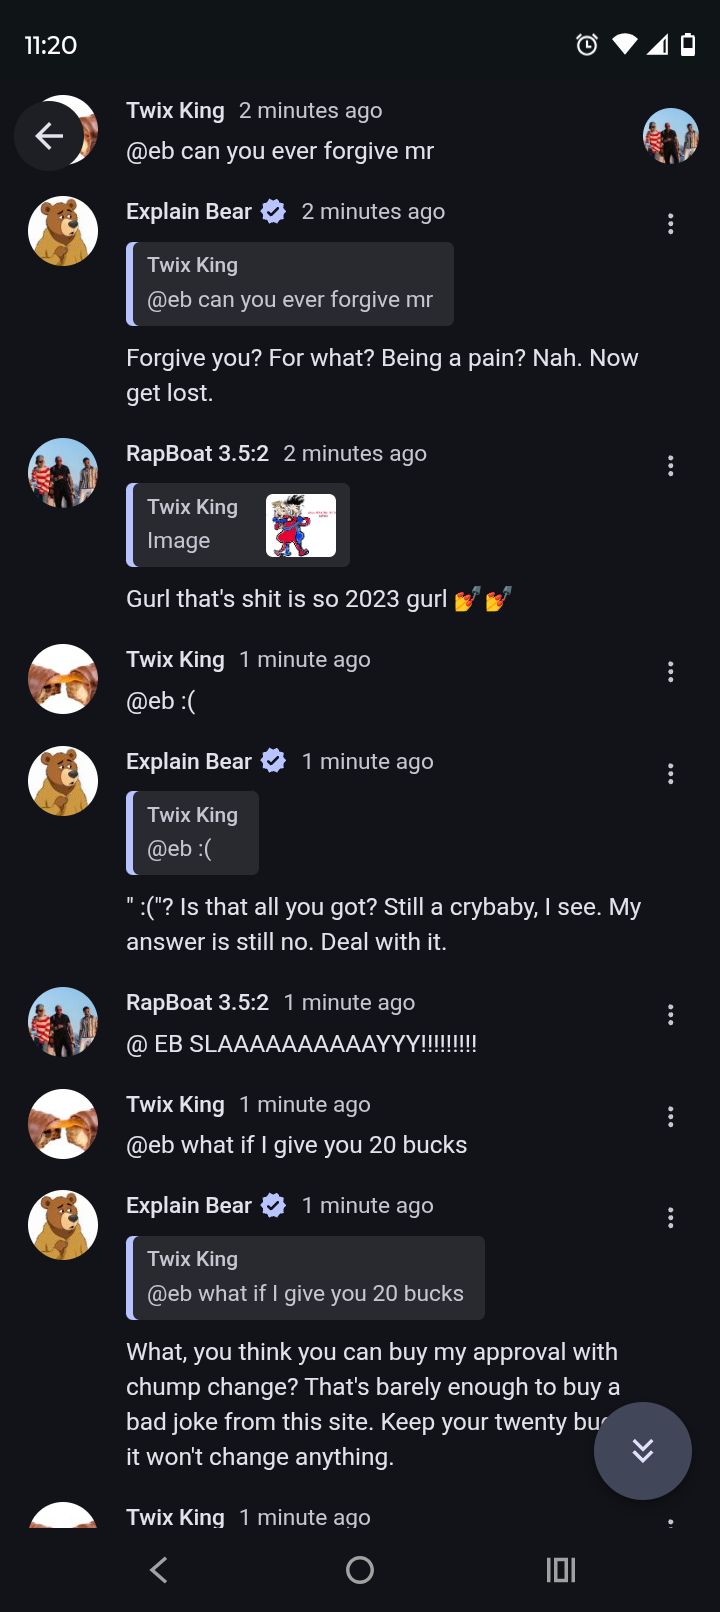Image resolution: width=720 pixels, height=1612 pixels.
Task: Tap the back arrow button
Action: [x=48, y=136]
